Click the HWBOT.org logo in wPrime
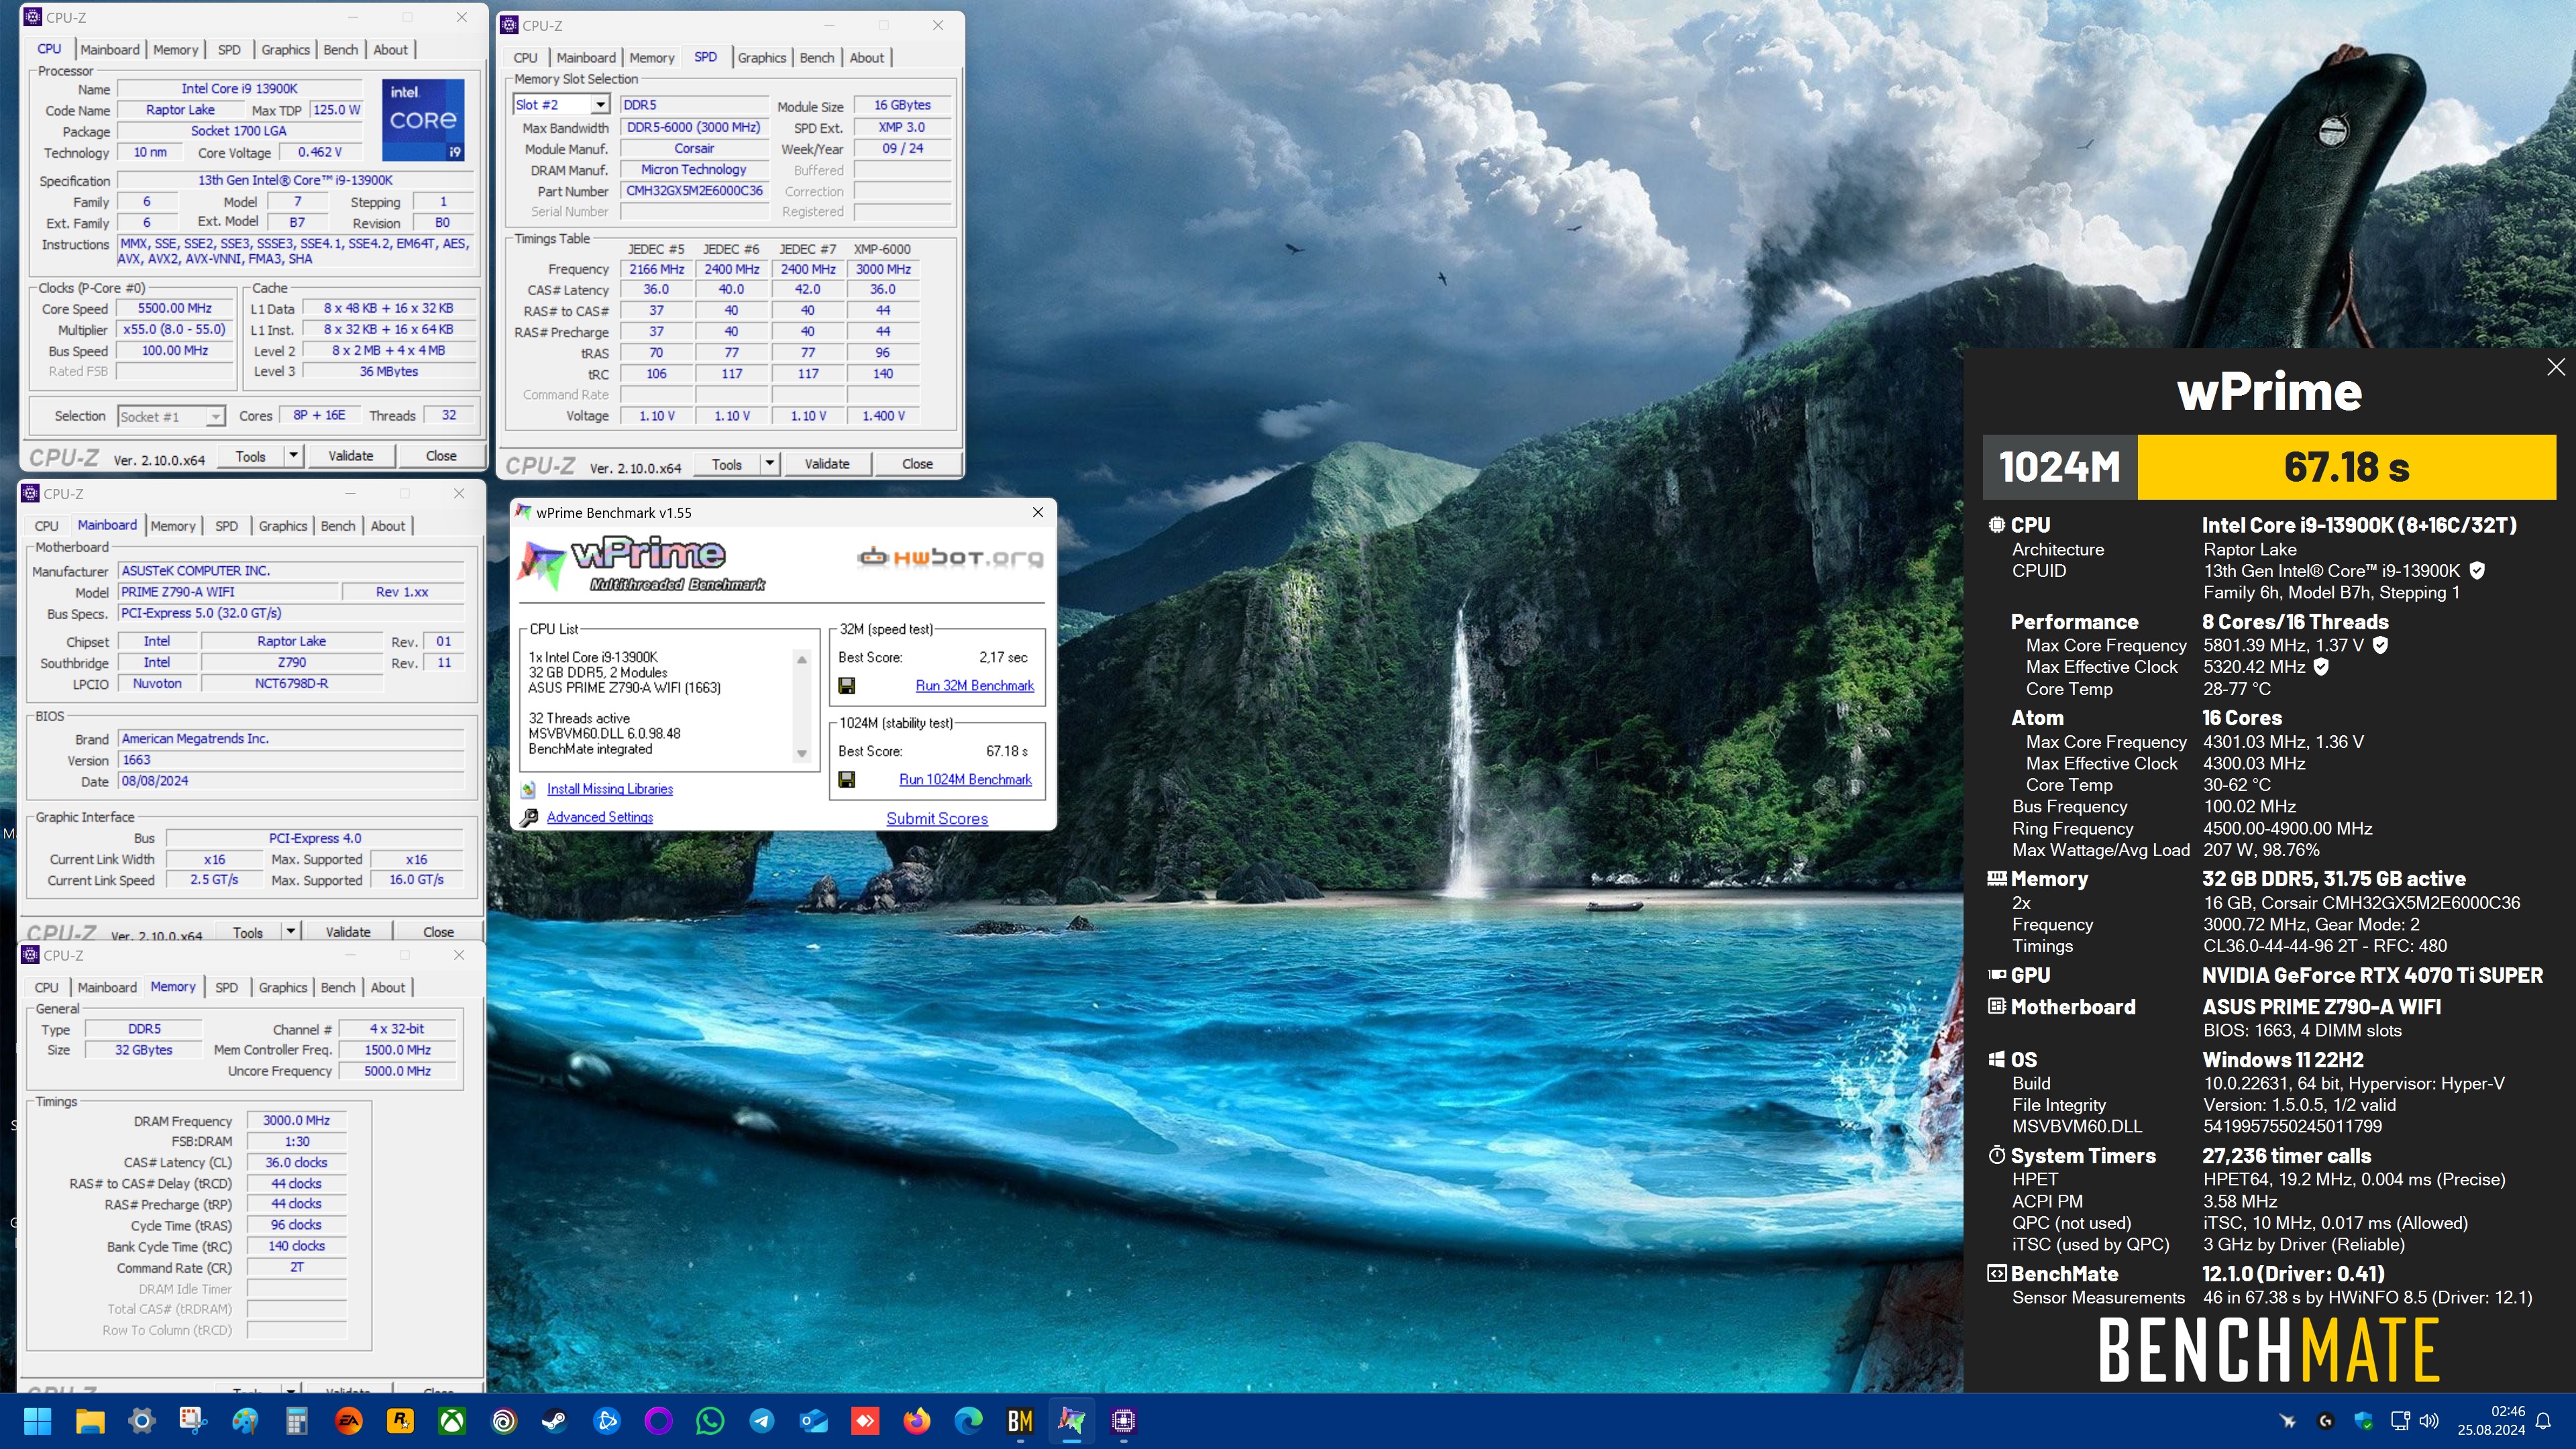The height and width of the screenshot is (1449, 2576). [950, 557]
